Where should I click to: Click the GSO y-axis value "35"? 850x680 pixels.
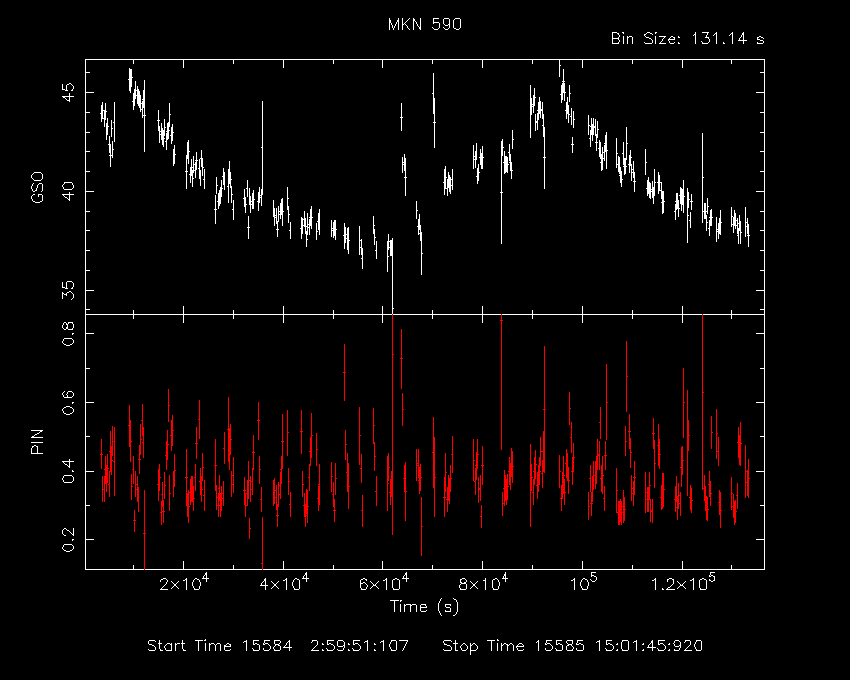(68, 291)
